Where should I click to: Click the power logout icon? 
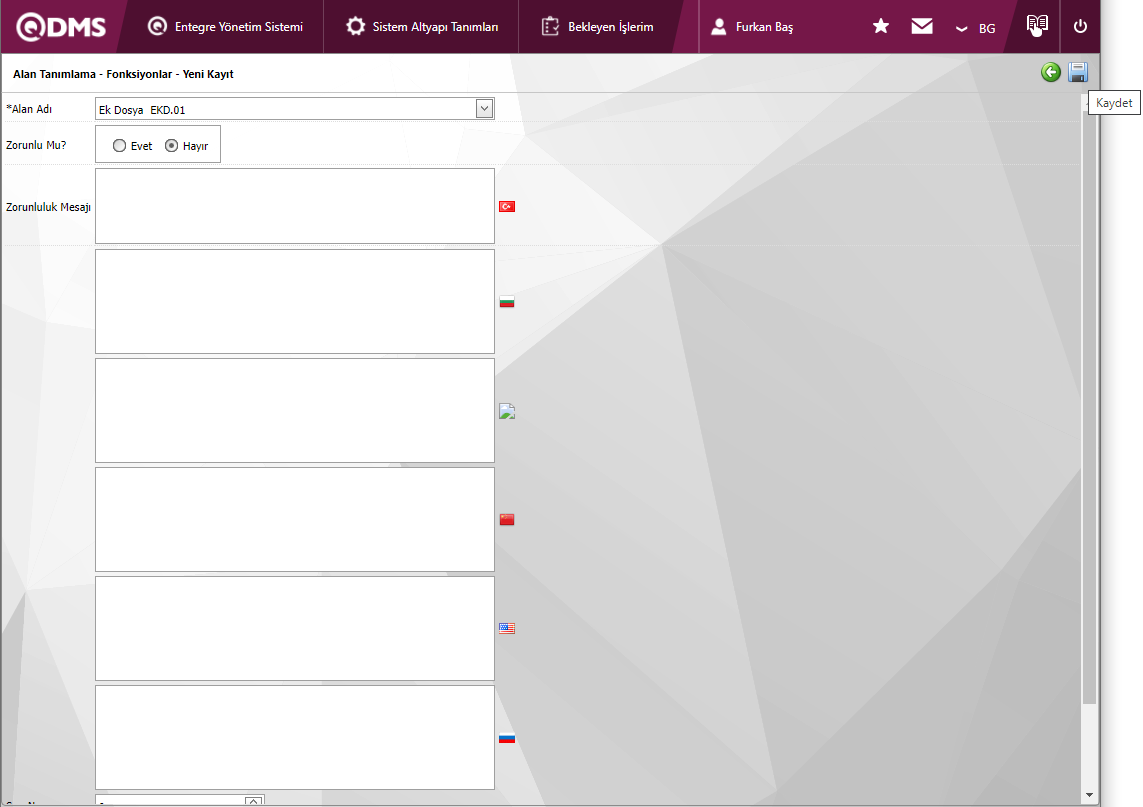(x=1080, y=27)
